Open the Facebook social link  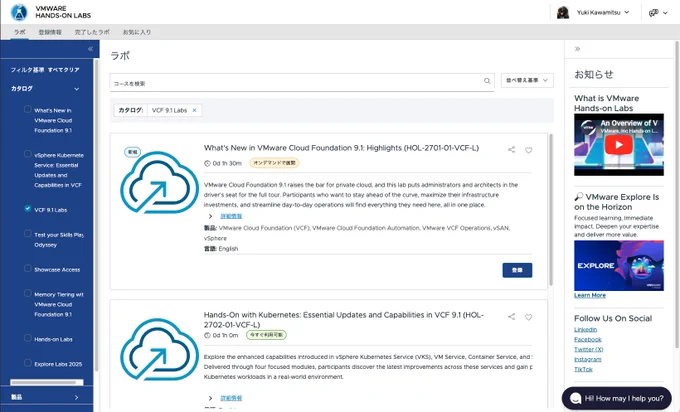coord(588,340)
